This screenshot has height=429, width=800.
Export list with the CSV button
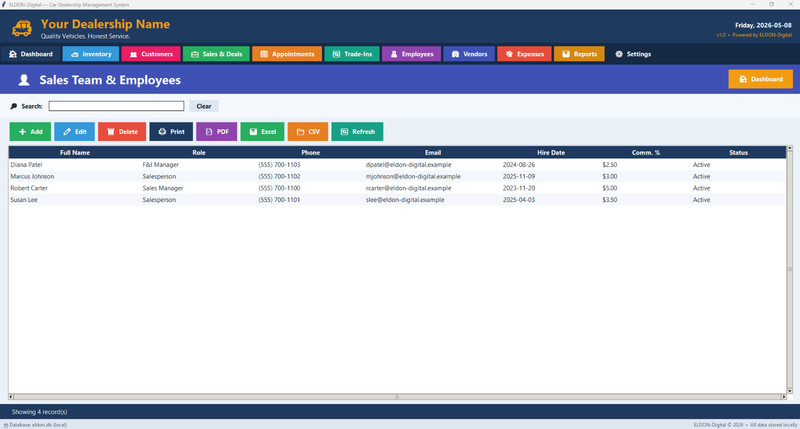tap(308, 132)
